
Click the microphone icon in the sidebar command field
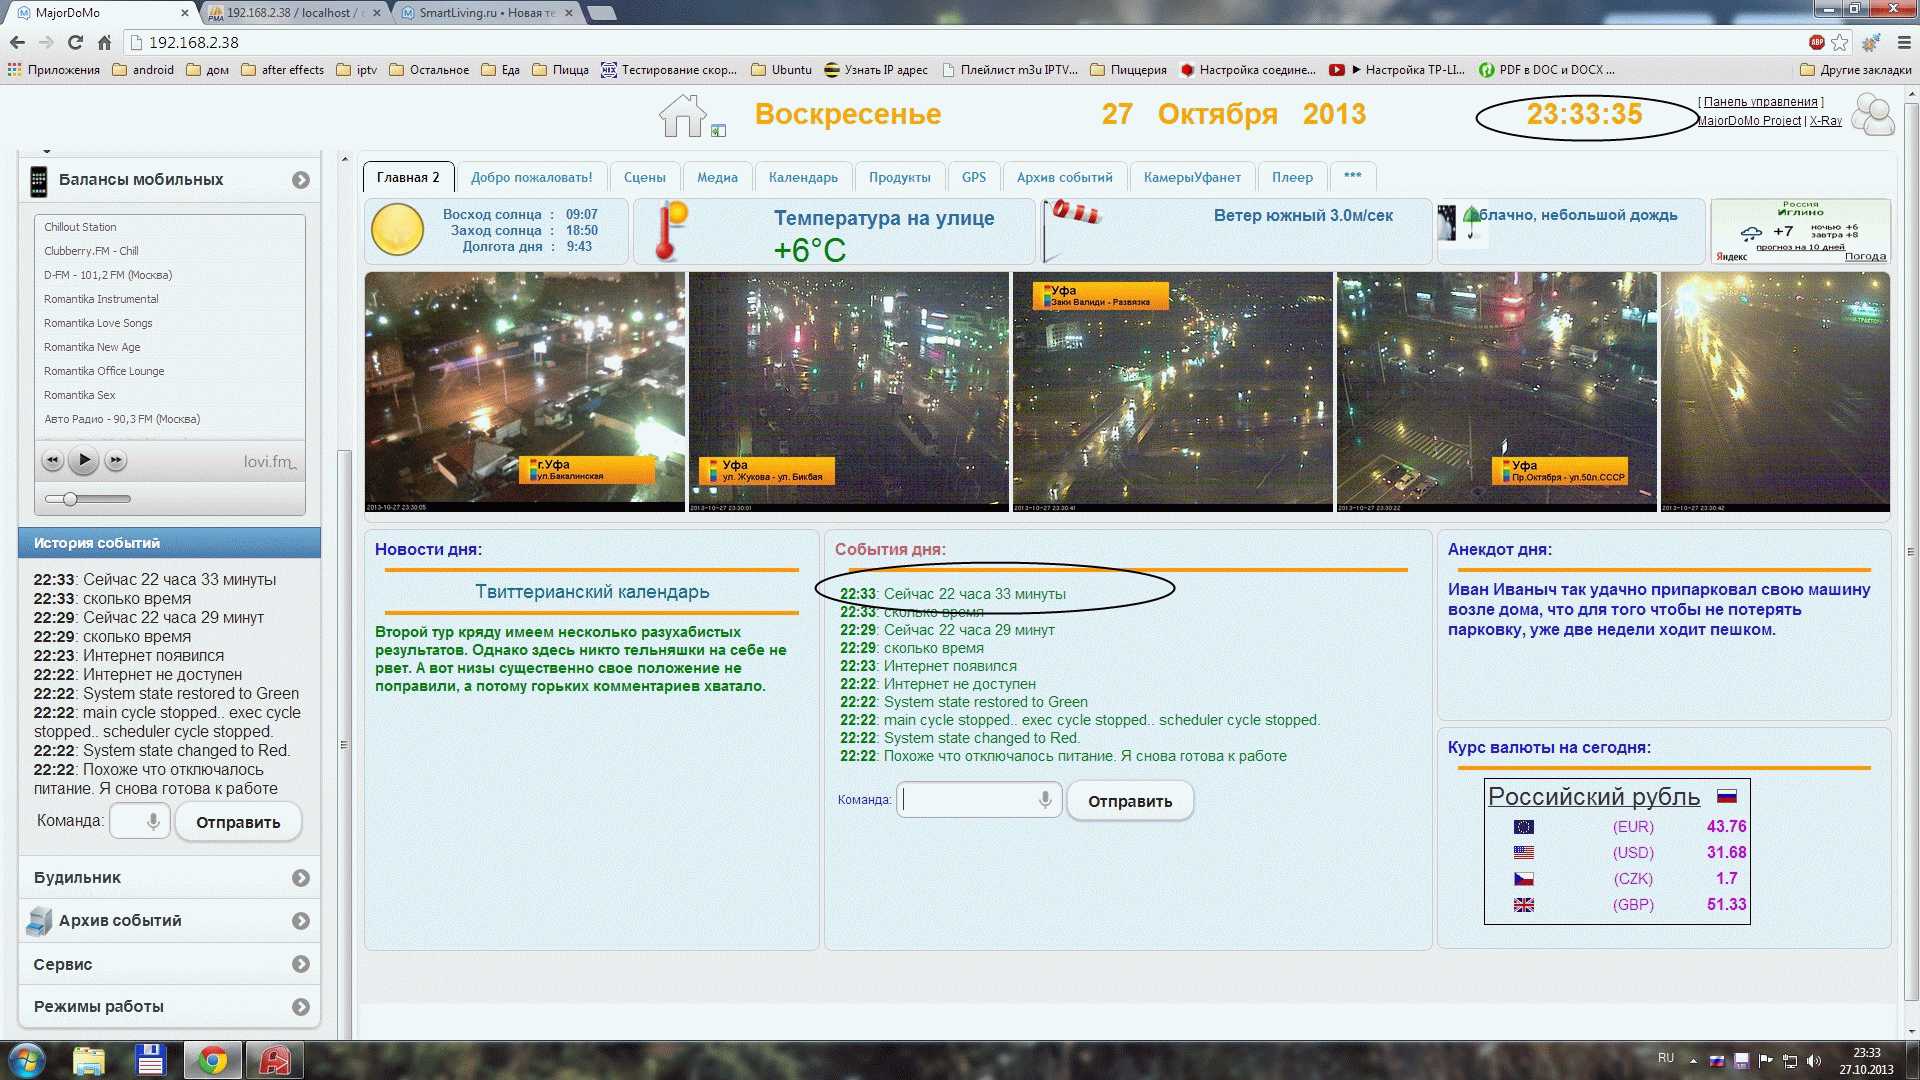pos(153,822)
